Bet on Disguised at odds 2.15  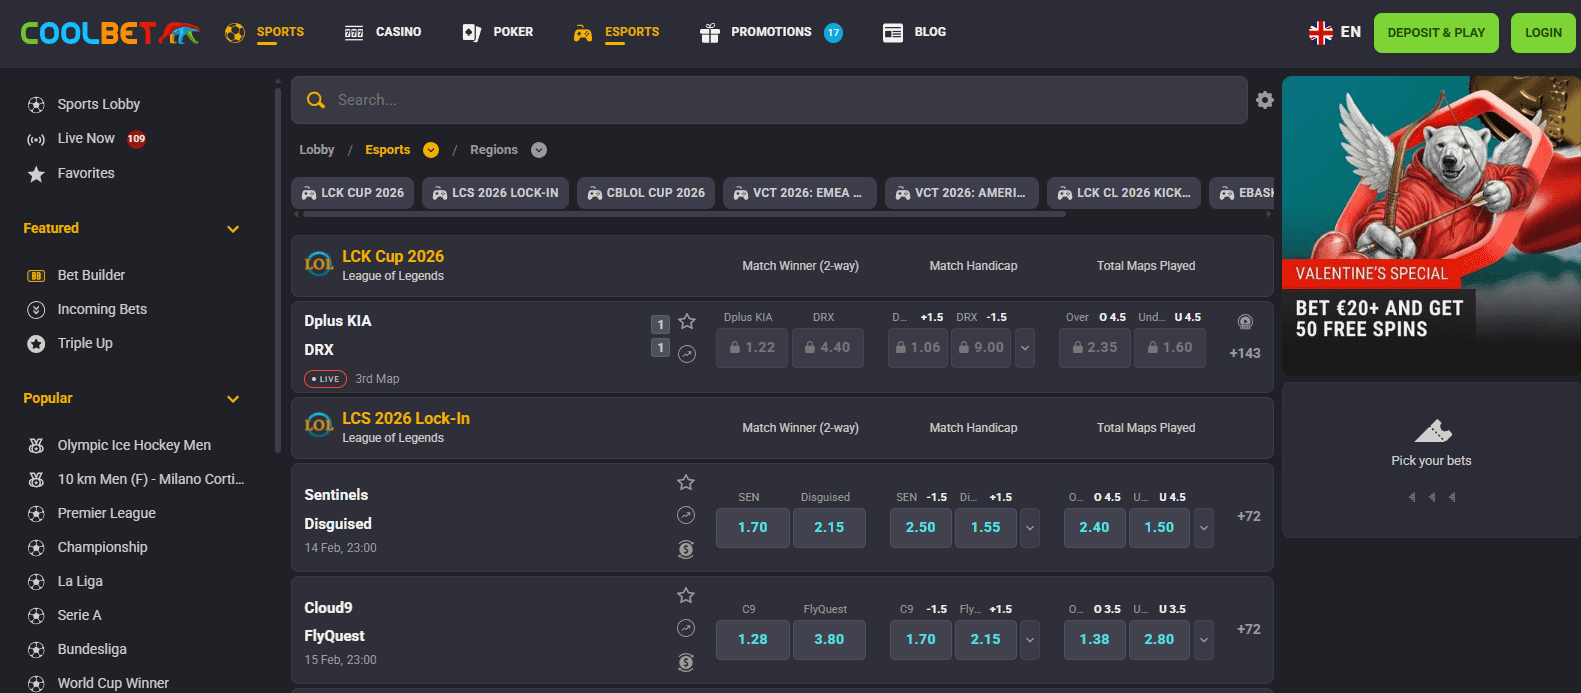(x=829, y=528)
